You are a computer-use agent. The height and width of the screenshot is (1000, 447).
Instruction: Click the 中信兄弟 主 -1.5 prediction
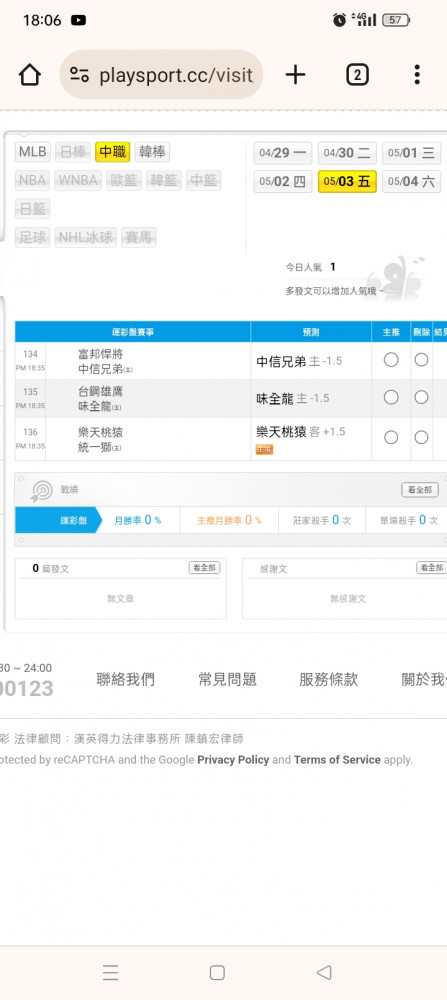pyautogui.click(x=299, y=361)
